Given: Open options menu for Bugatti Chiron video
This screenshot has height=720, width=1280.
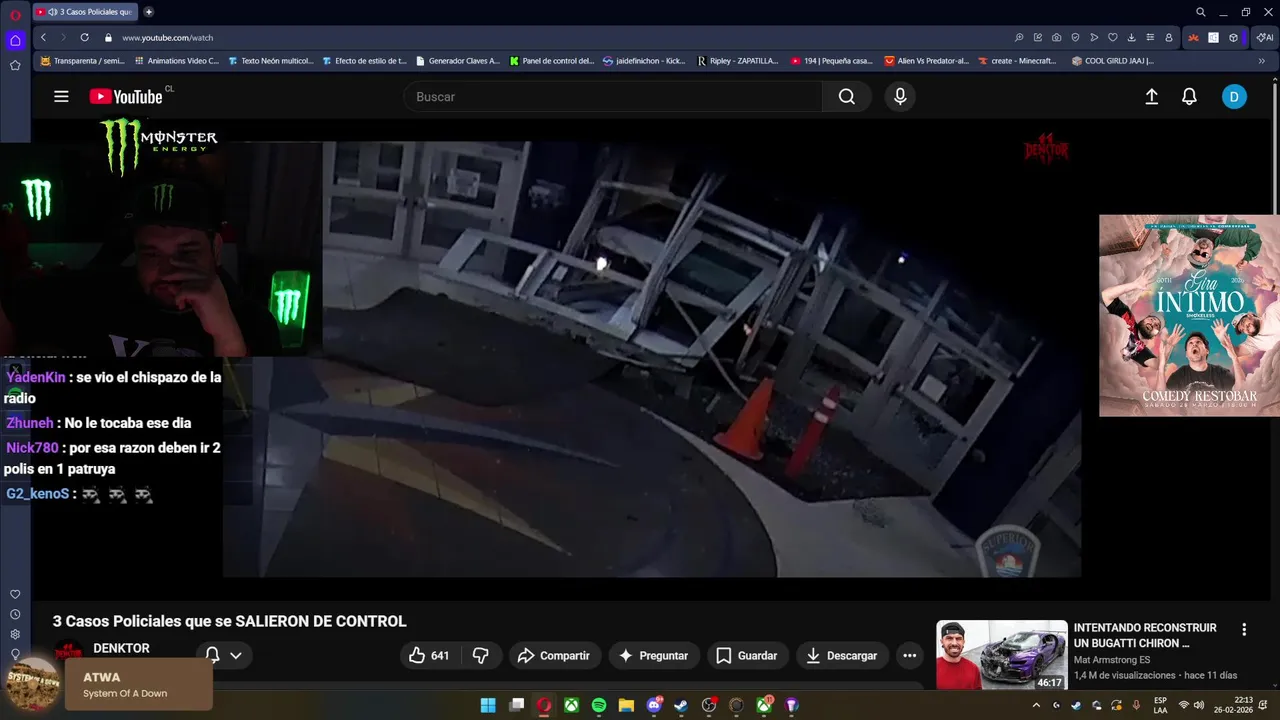Looking at the screenshot, I should [x=1244, y=630].
